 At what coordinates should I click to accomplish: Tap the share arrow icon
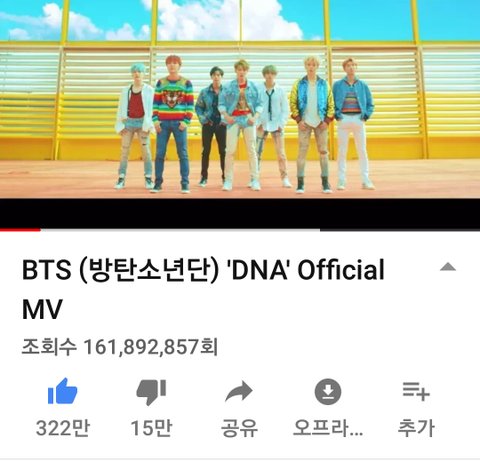(x=239, y=391)
